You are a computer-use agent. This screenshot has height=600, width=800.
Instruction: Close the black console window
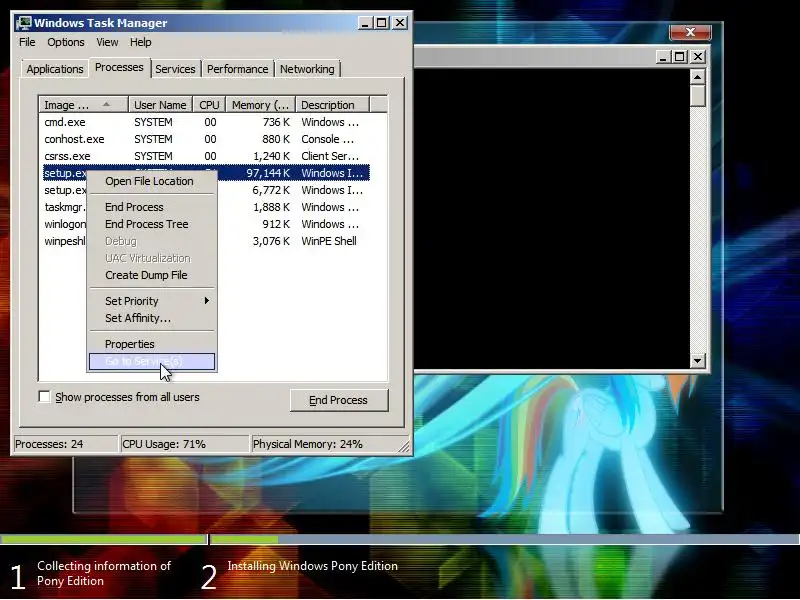coord(697,57)
